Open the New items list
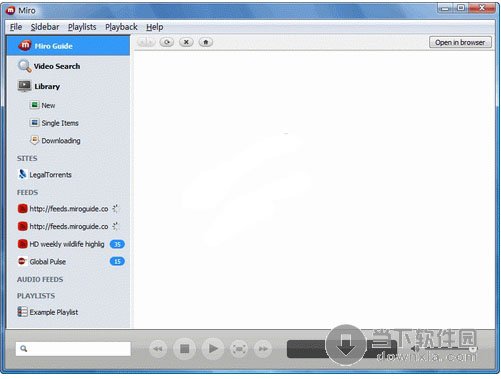 [x=68, y=105]
